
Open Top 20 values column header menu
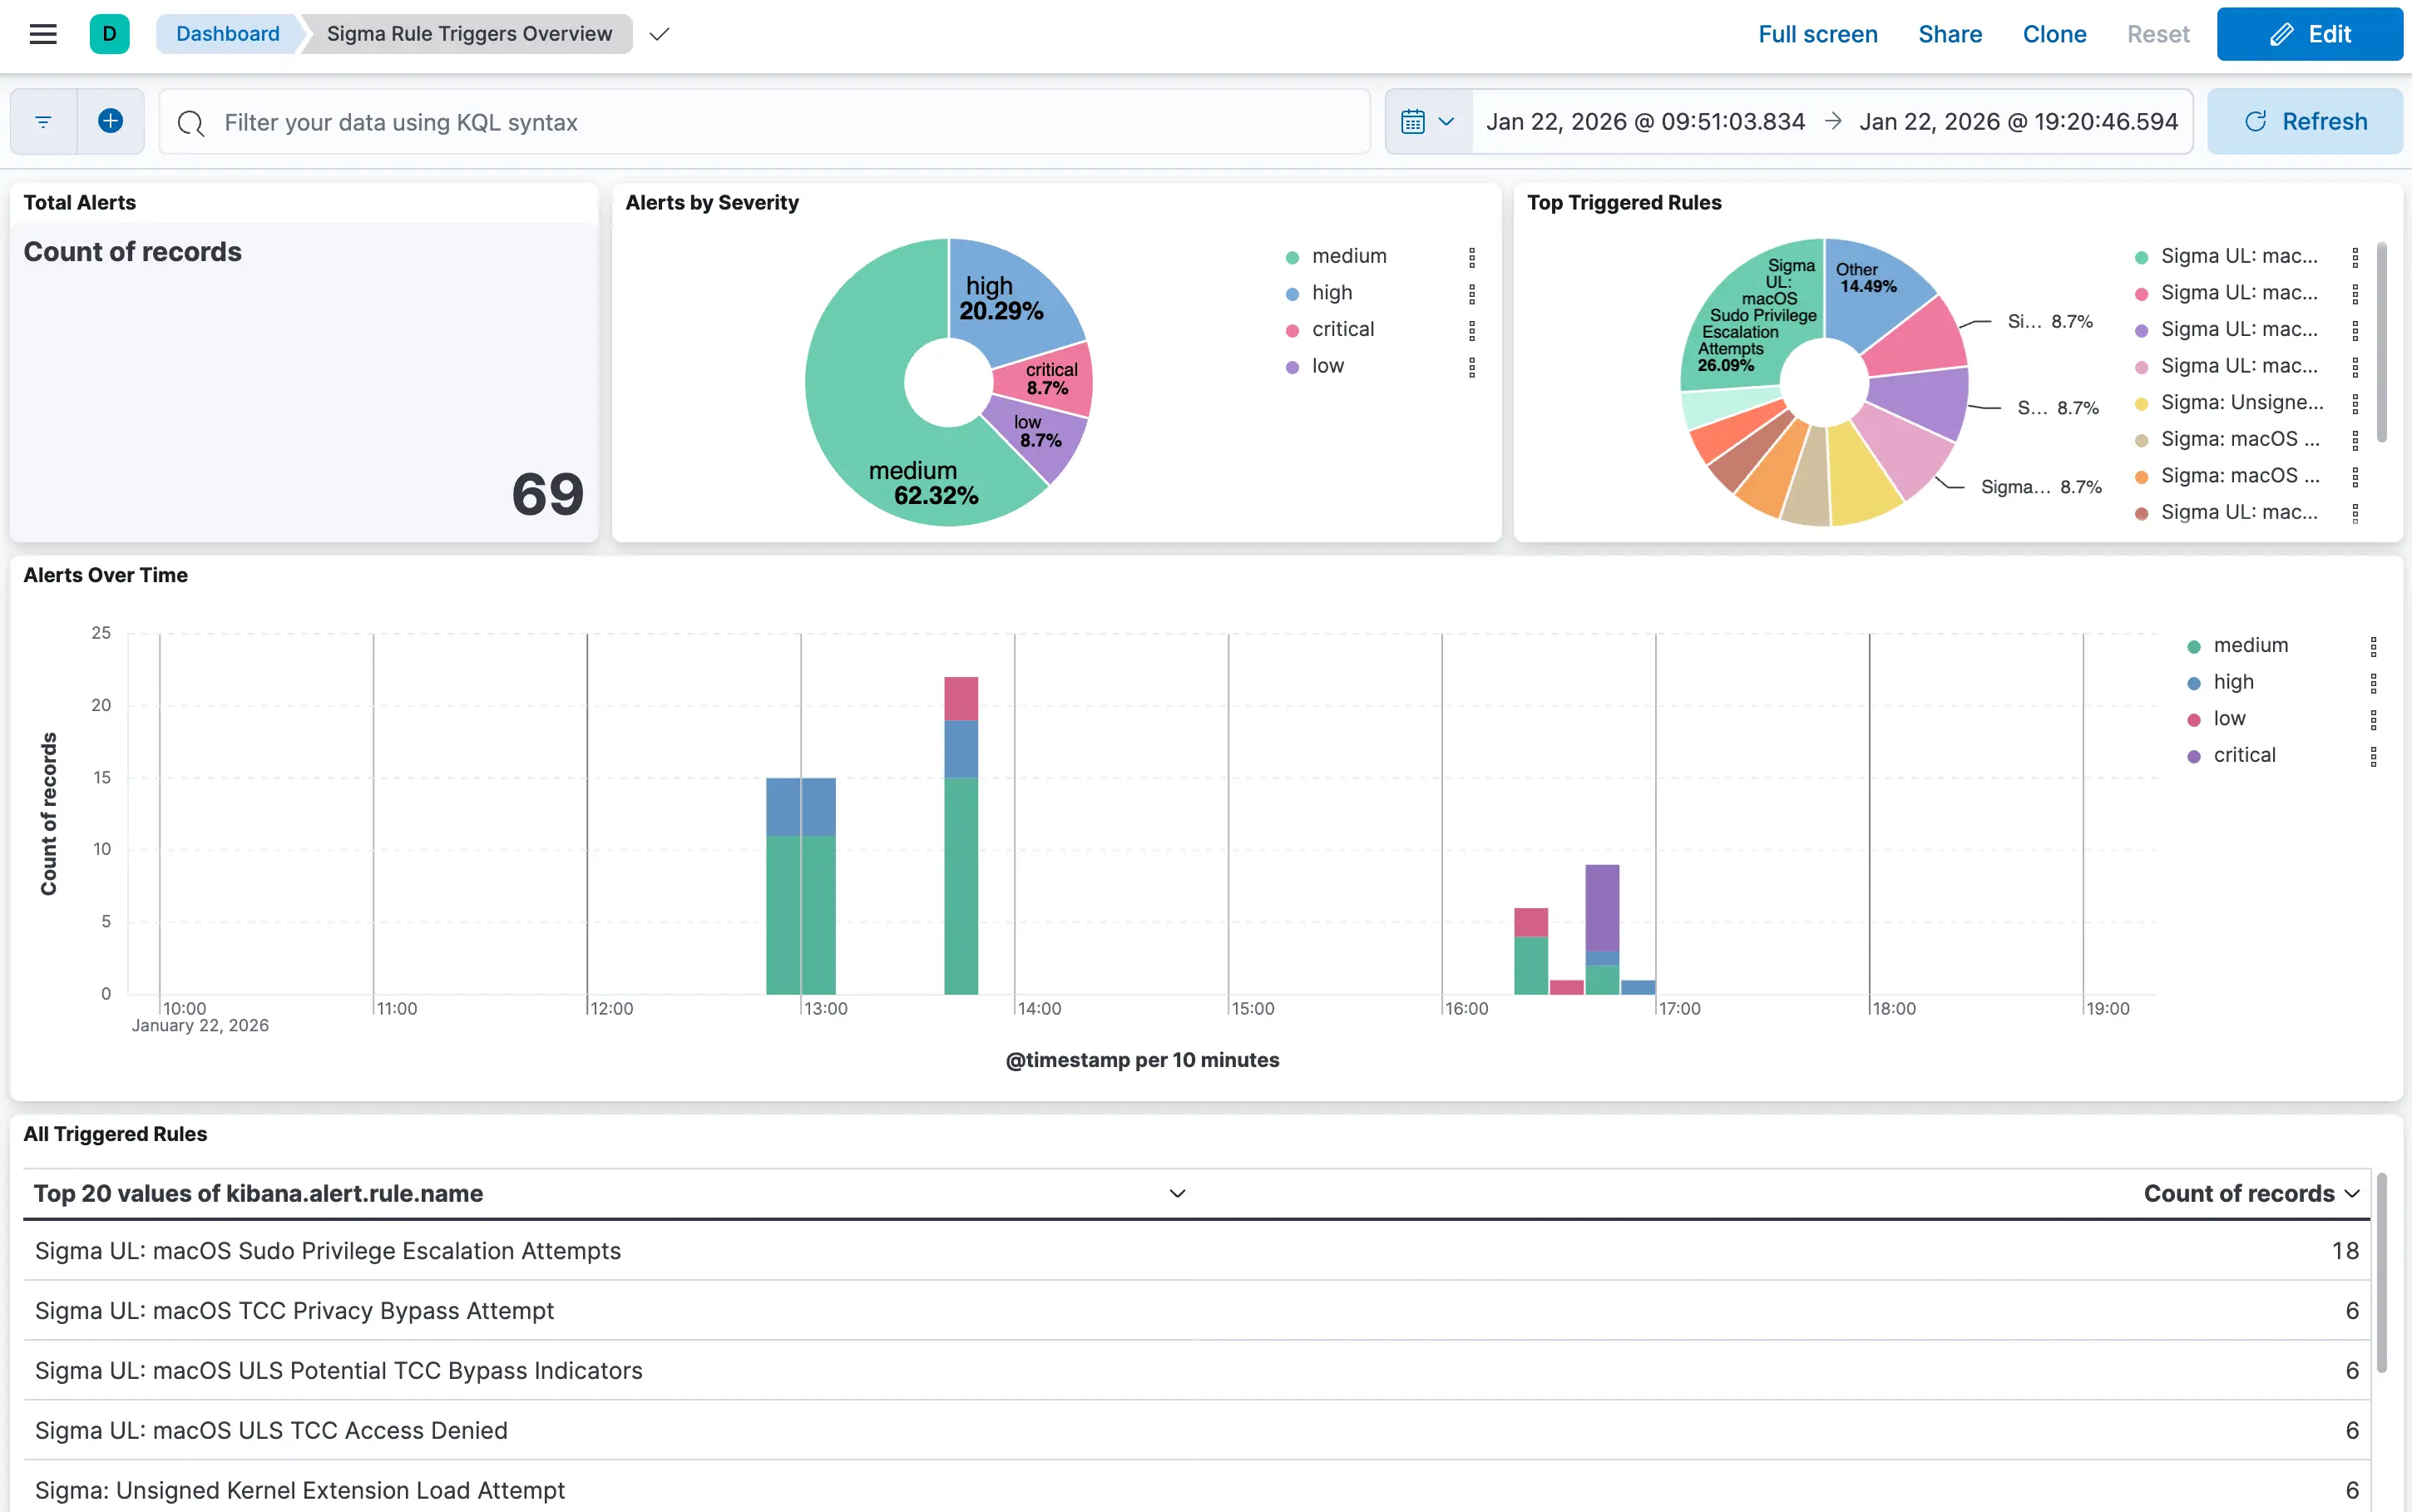pyautogui.click(x=1177, y=1194)
